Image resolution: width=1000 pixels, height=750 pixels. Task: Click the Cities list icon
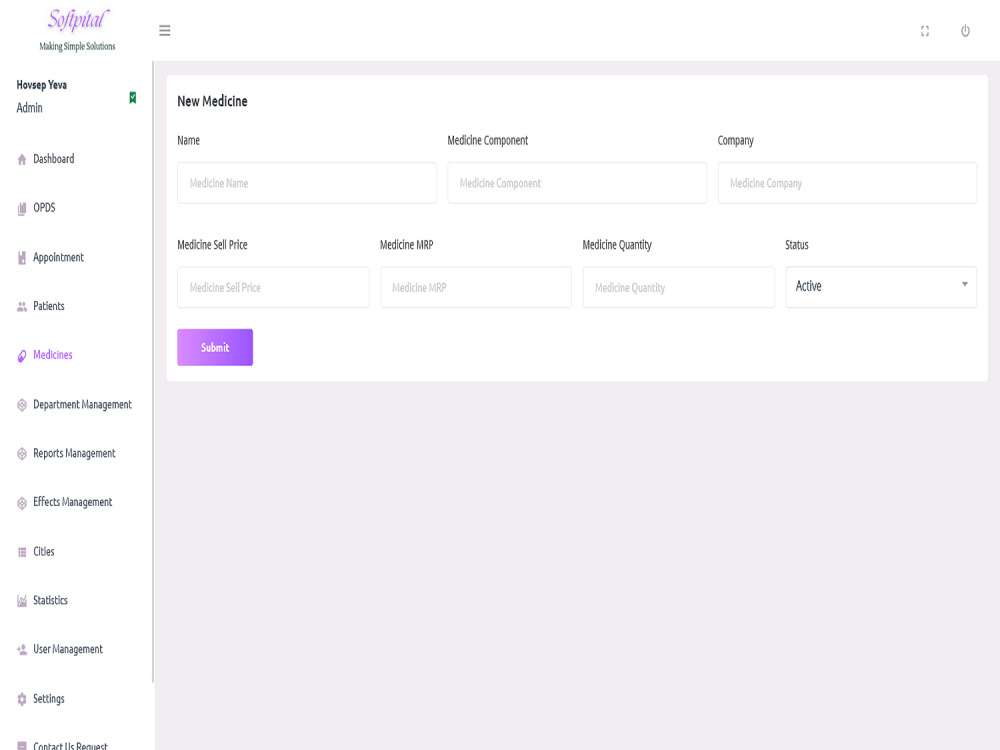coord(22,552)
